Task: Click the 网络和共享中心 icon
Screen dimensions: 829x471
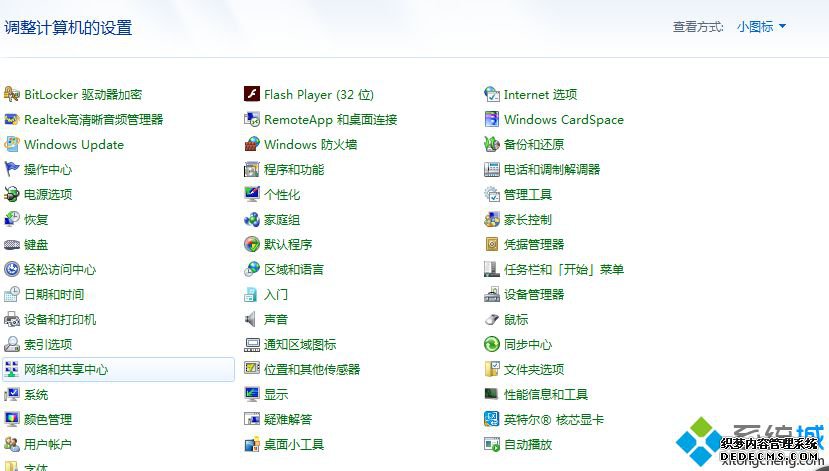Action: [x=12, y=369]
